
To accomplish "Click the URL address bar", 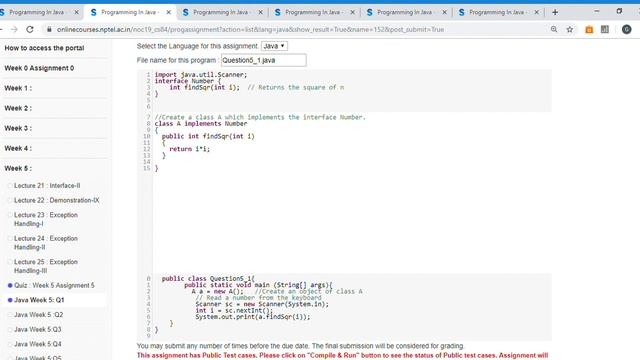I will pos(250,29).
